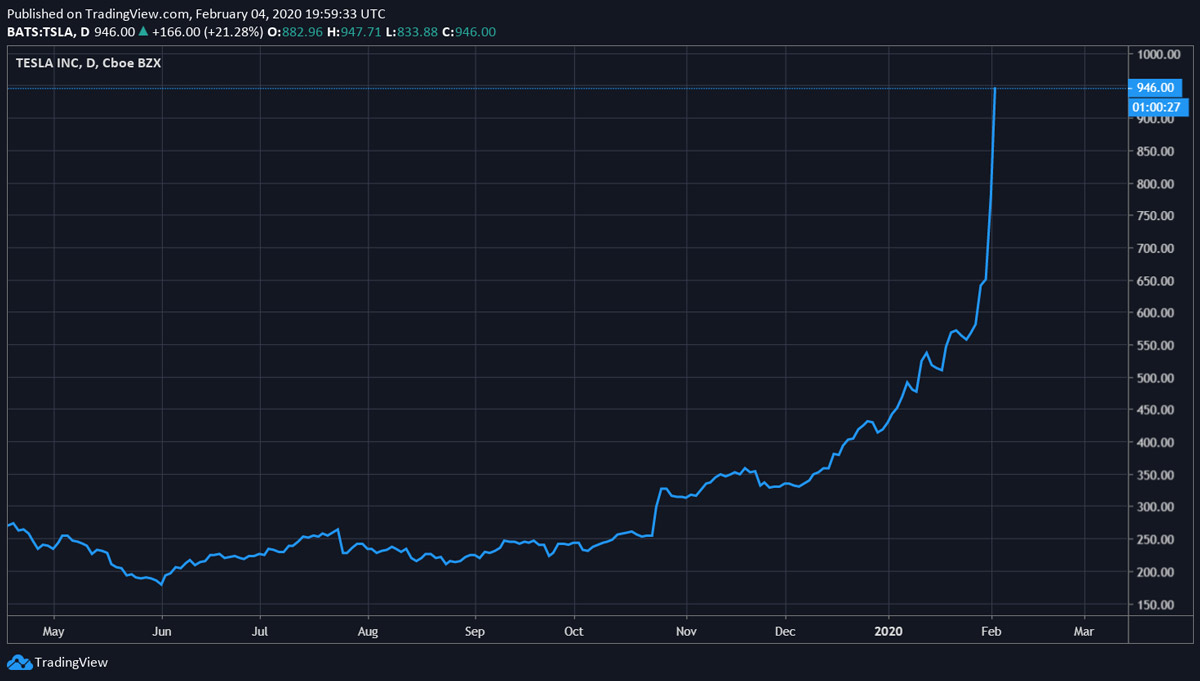1200x681 pixels.
Task: Click the highlighted 946.00 price tag on the axis
Action: tap(1155, 88)
